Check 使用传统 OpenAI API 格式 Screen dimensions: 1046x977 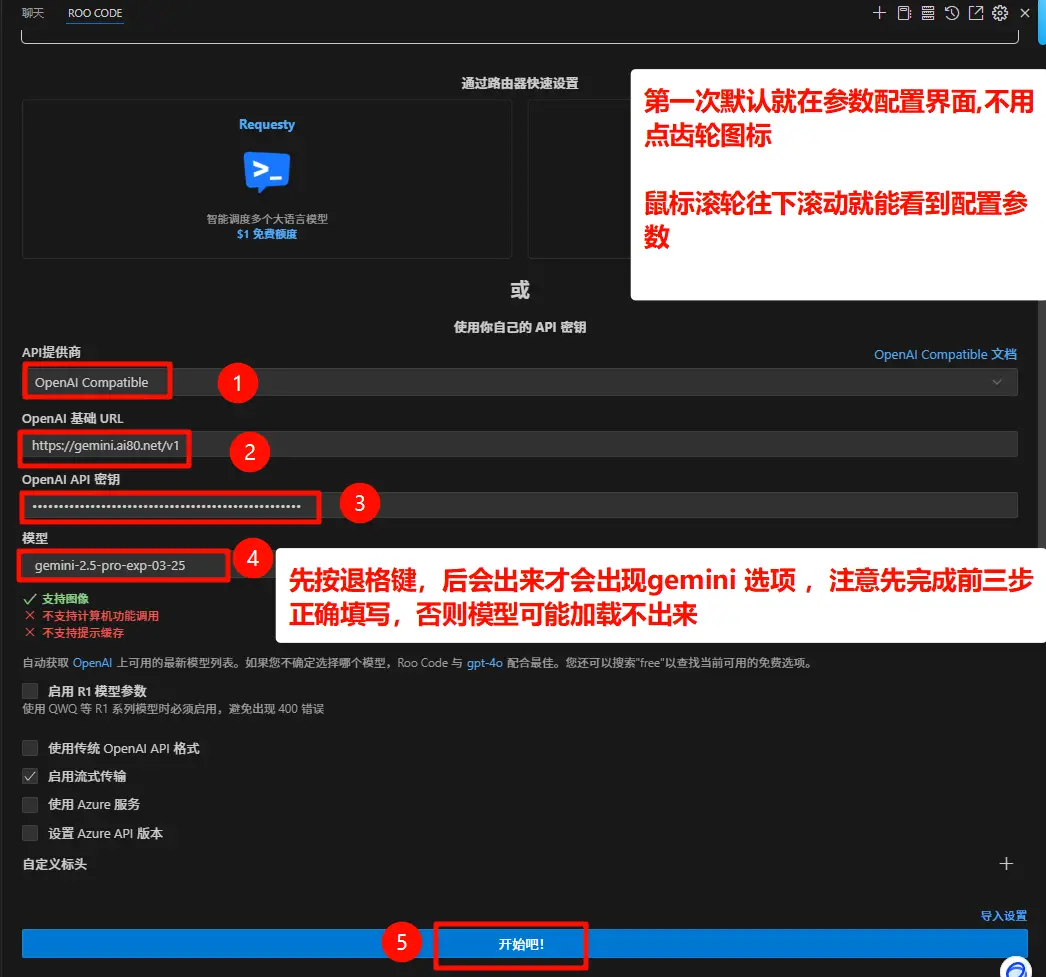30,748
